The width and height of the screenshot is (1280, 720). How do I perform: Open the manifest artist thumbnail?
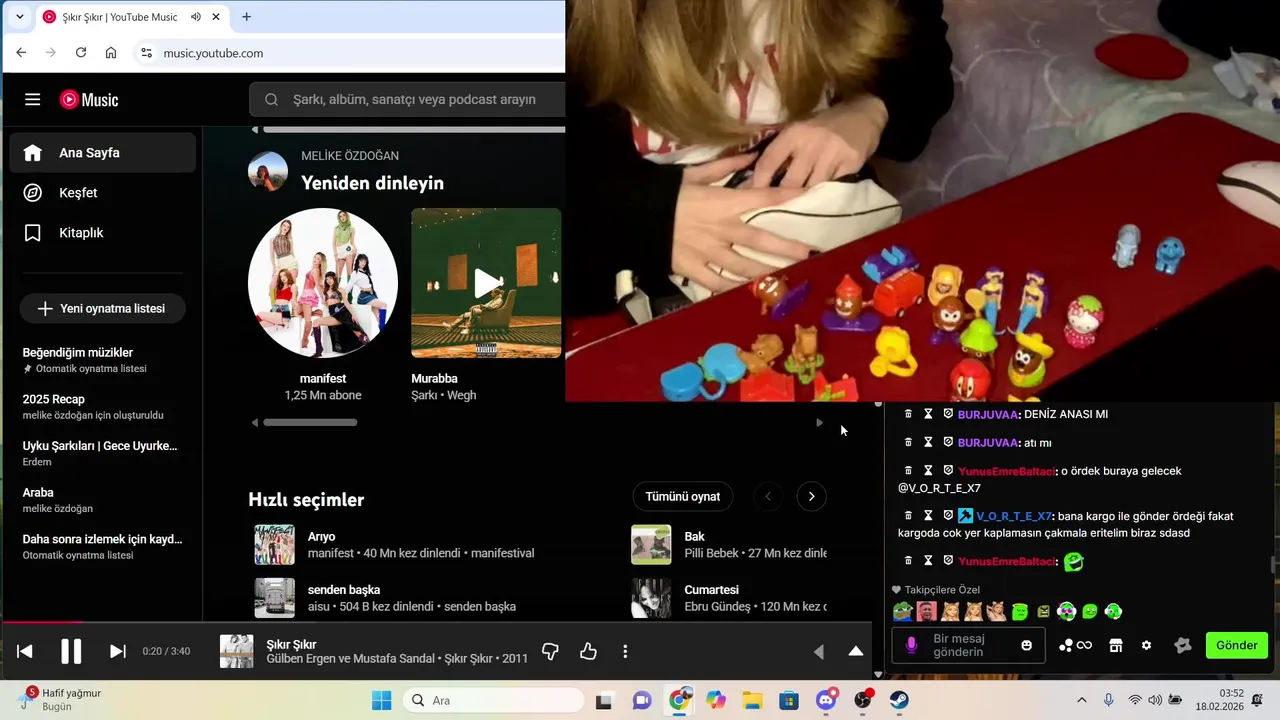tap(323, 283)
